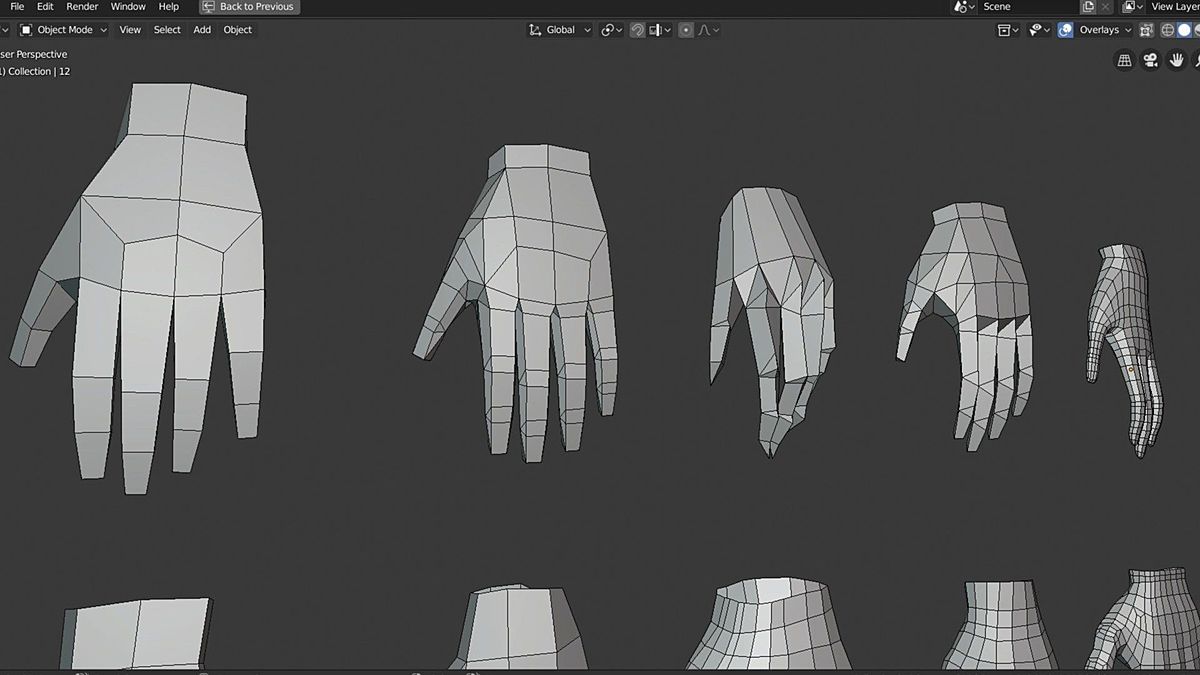Viewport: 1200px width, 675px height.
Task: Open the Render menu
Action: 81,7
